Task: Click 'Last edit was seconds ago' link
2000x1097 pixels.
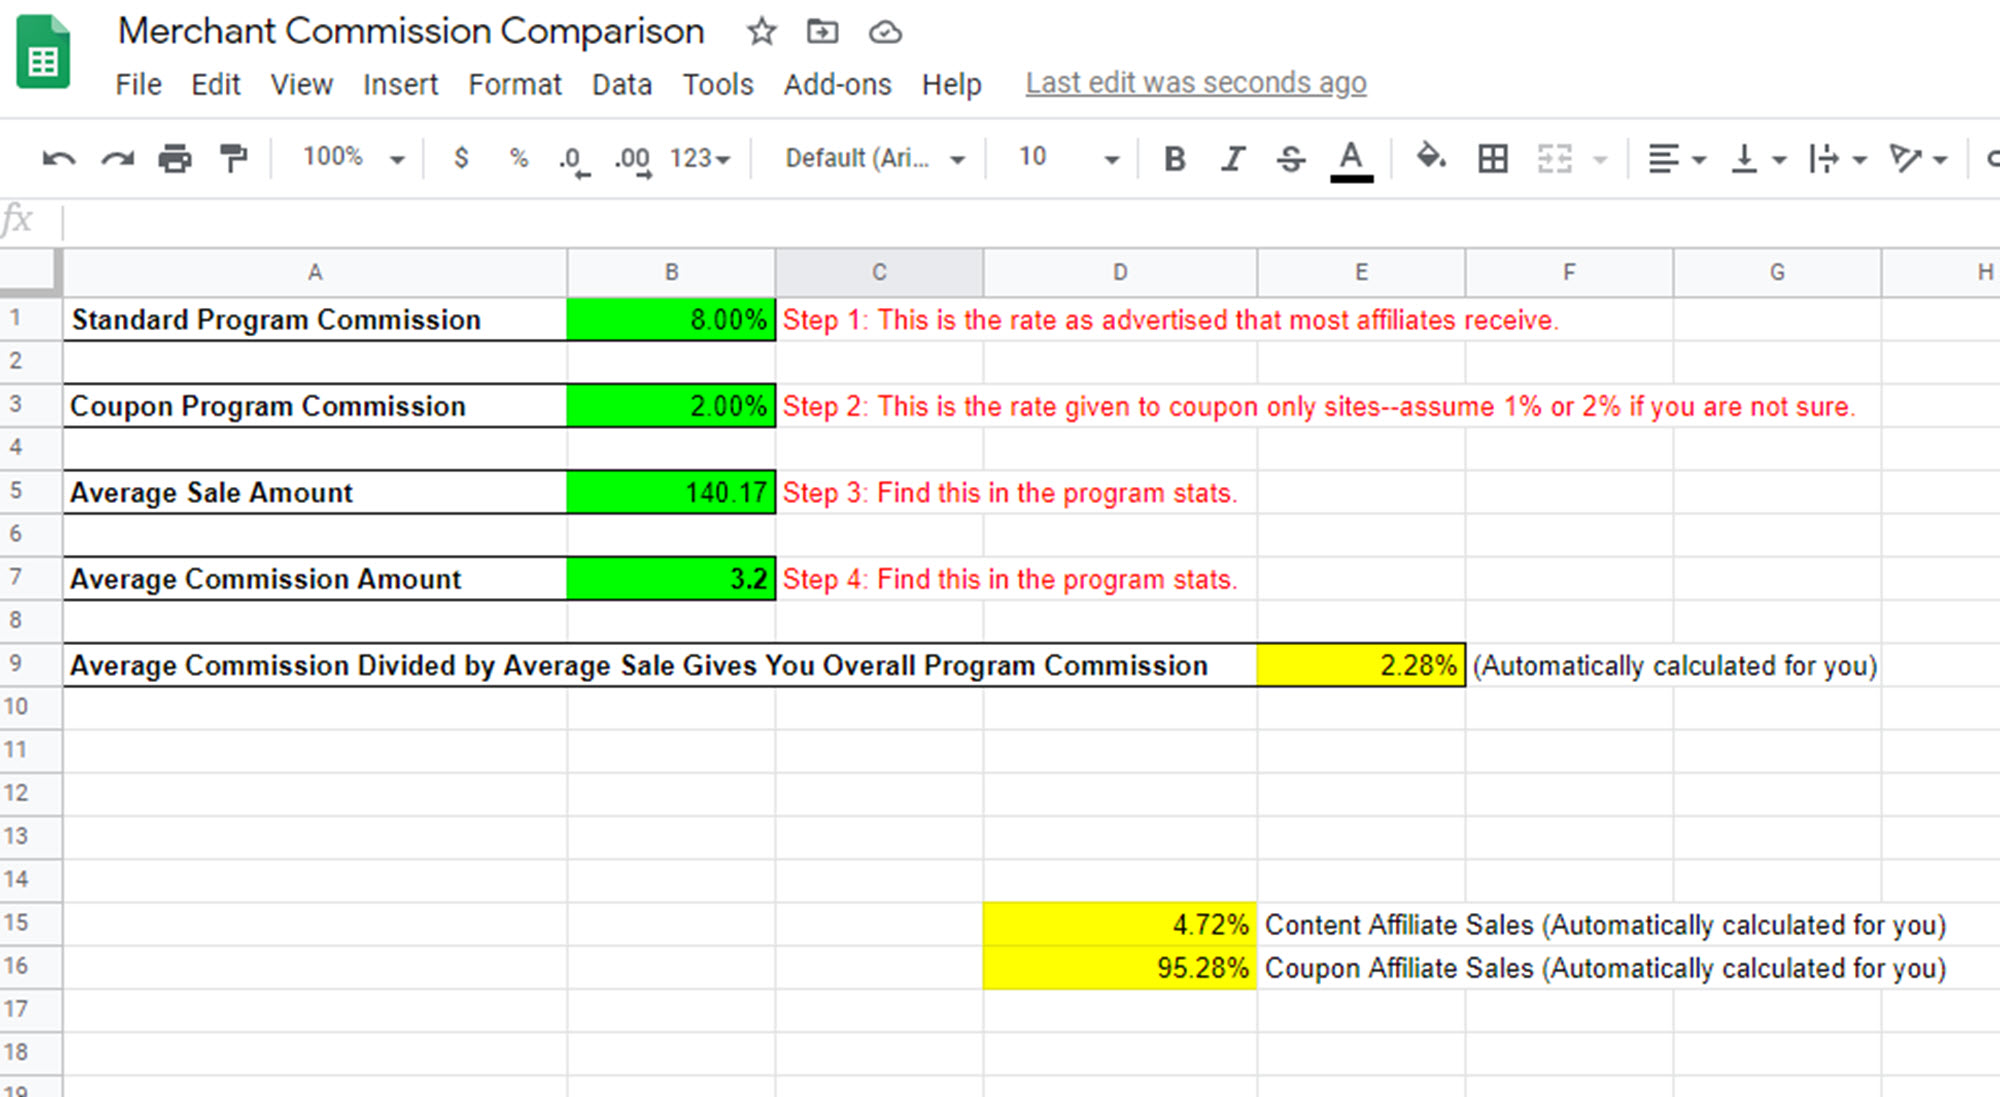Action: coord(1195,83)
